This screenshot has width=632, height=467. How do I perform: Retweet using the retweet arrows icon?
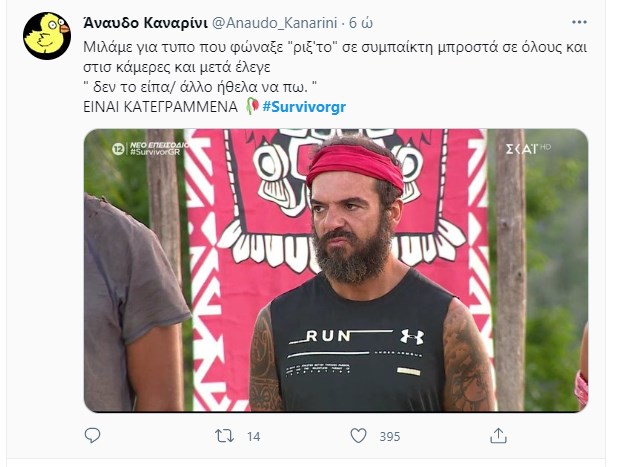pos(224,436)
